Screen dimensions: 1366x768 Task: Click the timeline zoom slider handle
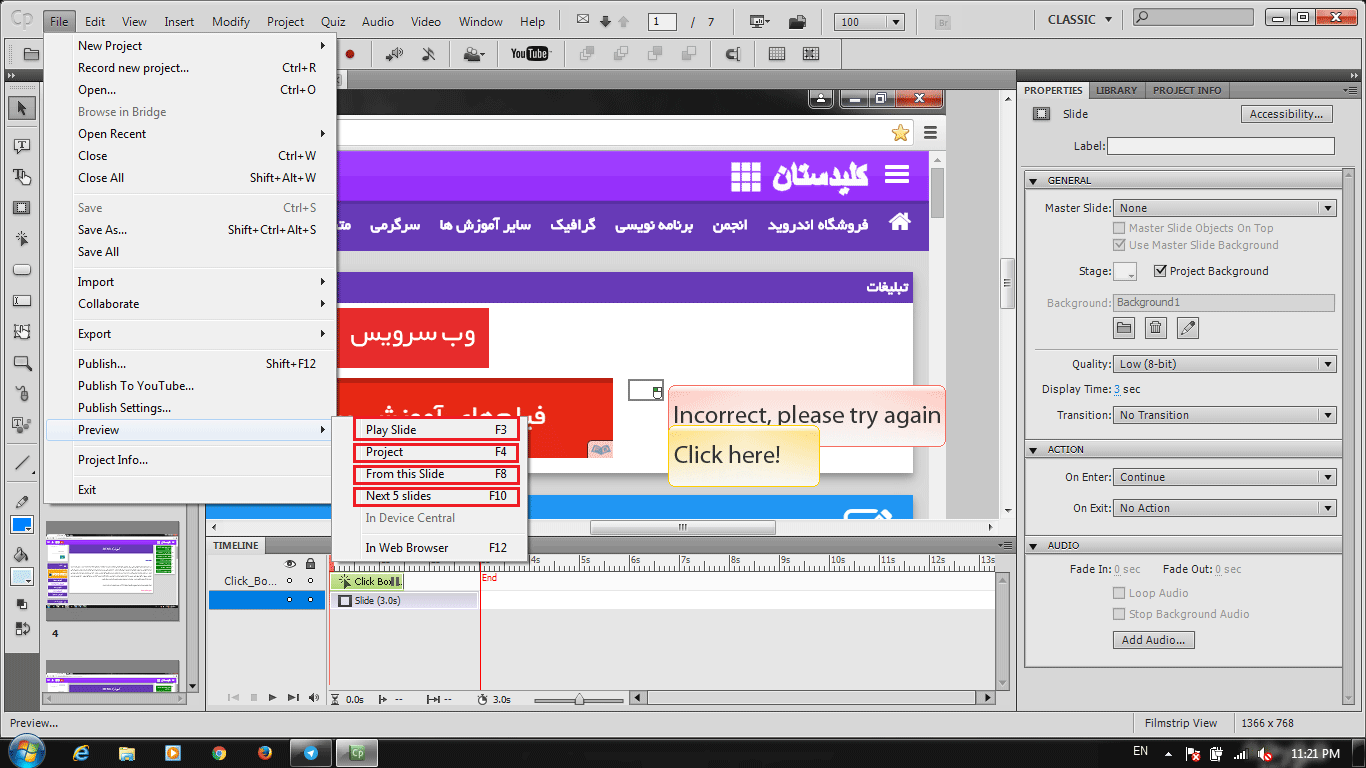pos(579,700)
